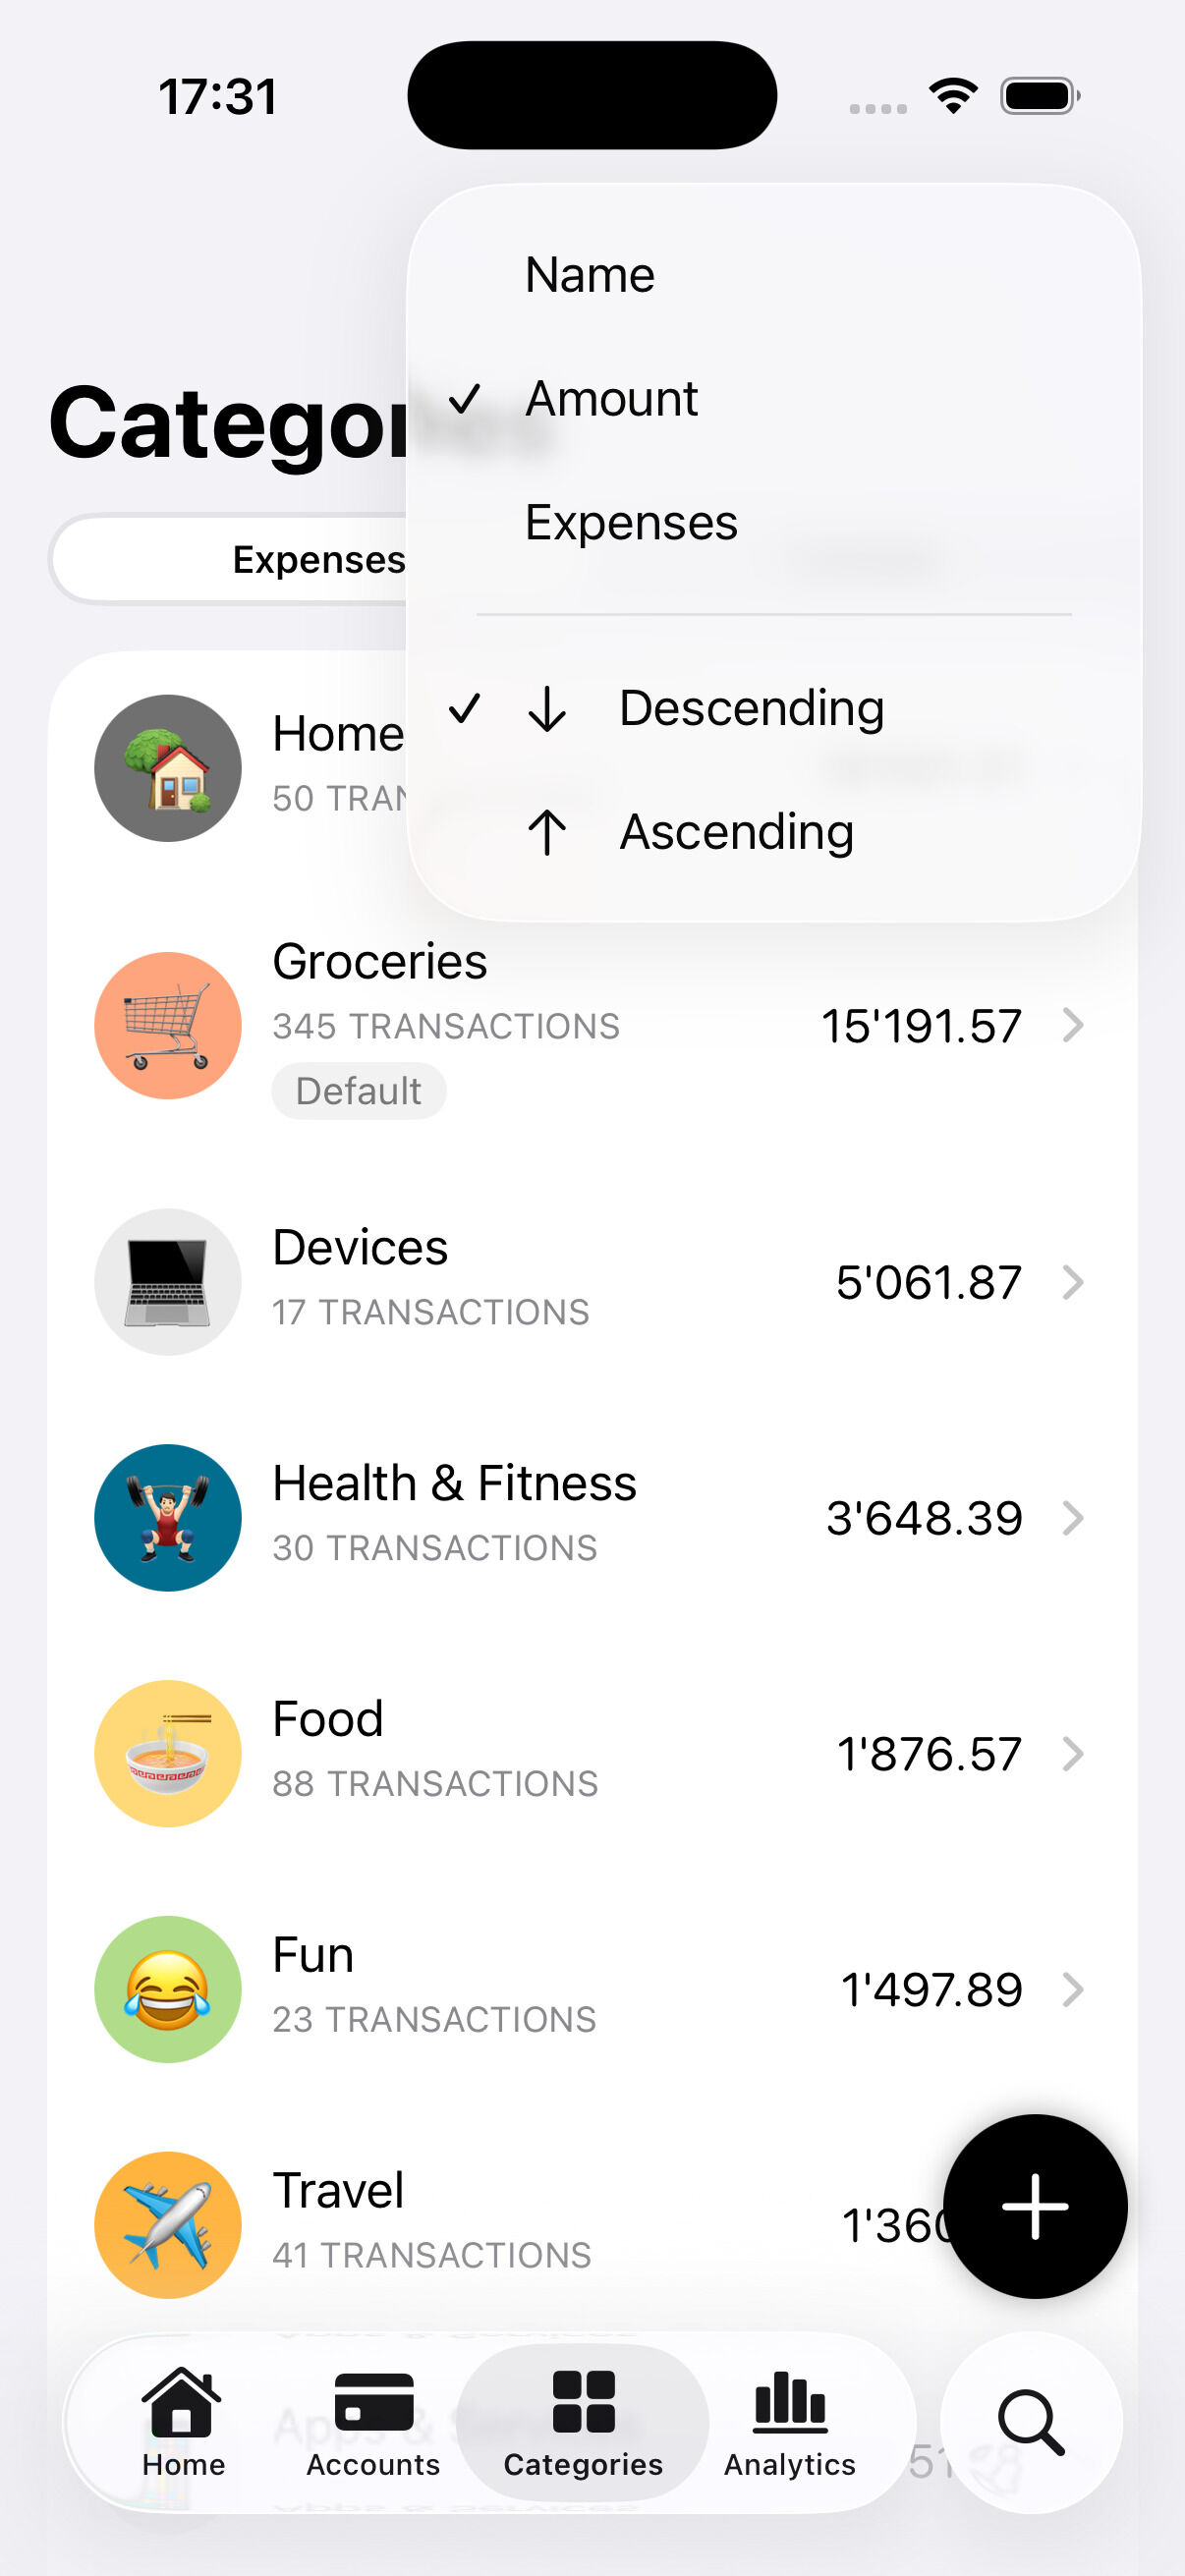
Task: Sort categories by Name
Action: (590, 275)
